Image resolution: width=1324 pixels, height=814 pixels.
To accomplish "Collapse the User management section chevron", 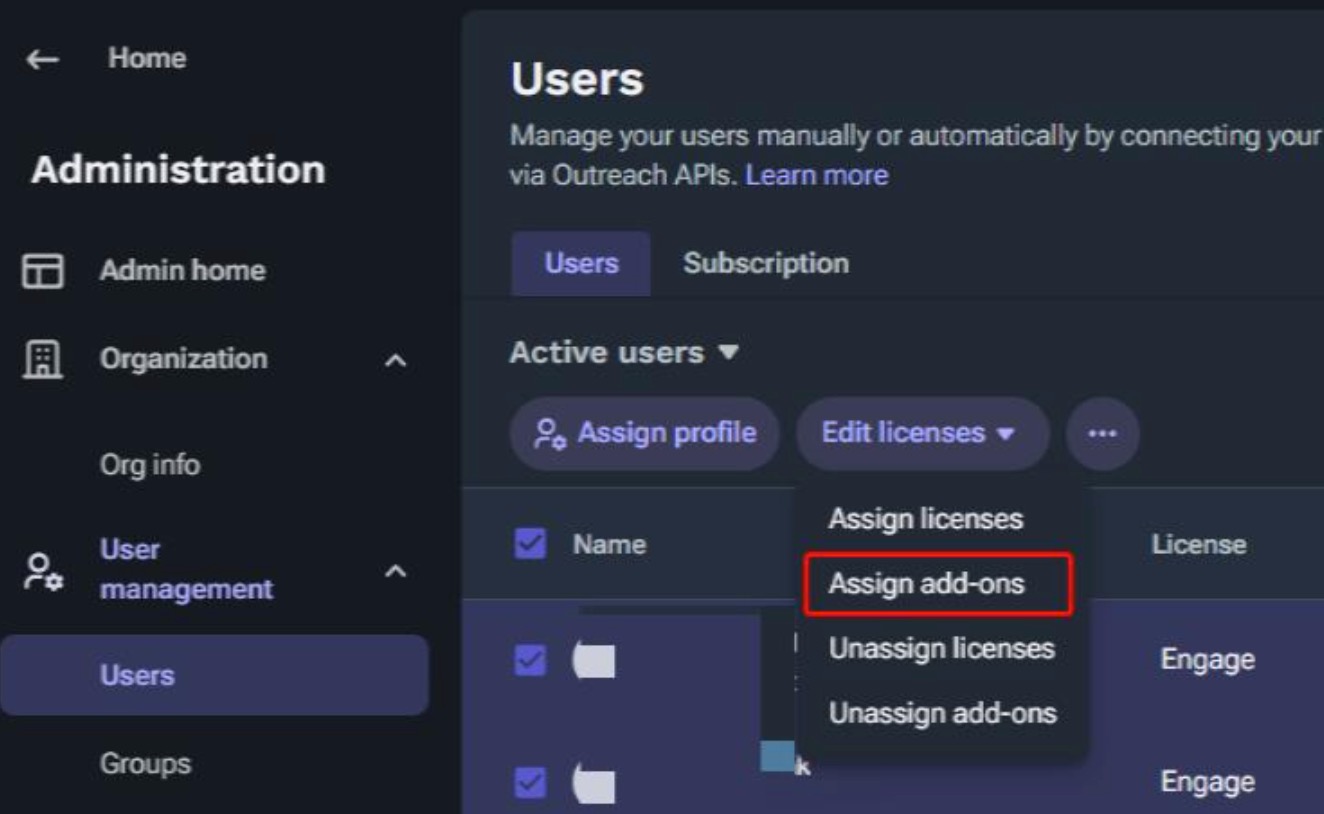I will [396, 572].
